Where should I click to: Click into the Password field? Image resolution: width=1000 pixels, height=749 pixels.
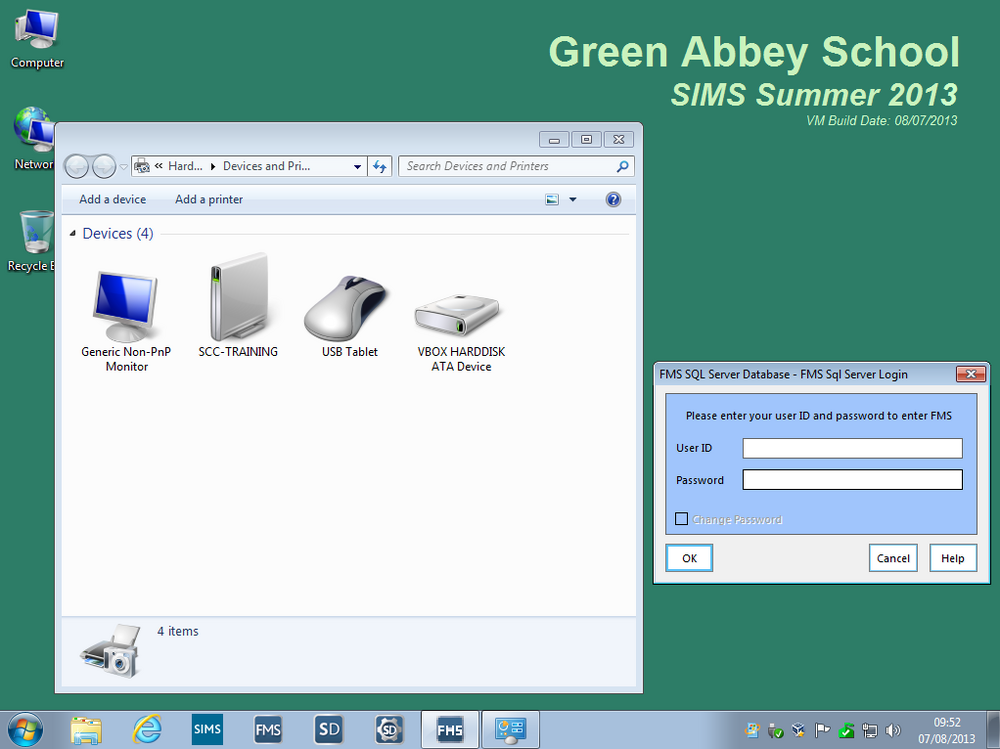coord(853,480)
